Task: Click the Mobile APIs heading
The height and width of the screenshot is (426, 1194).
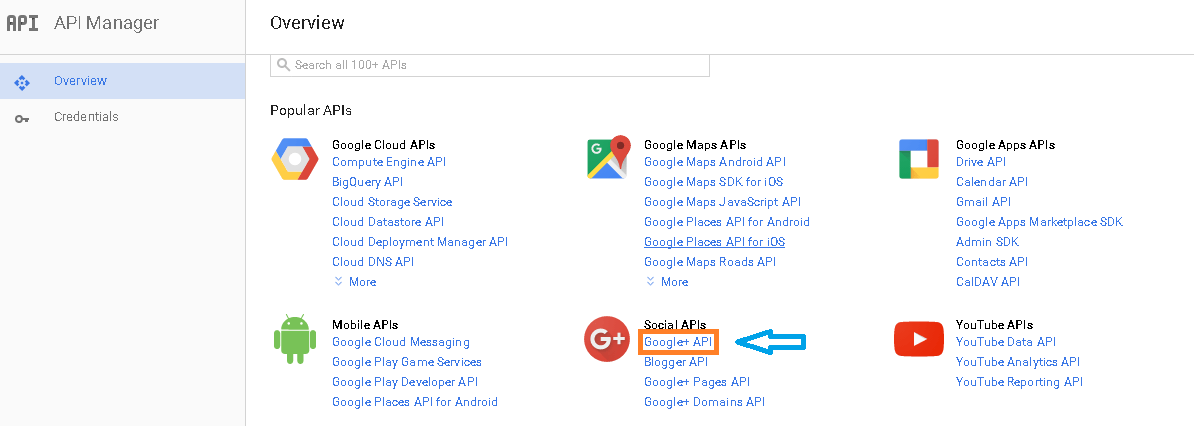Action: 366,325
